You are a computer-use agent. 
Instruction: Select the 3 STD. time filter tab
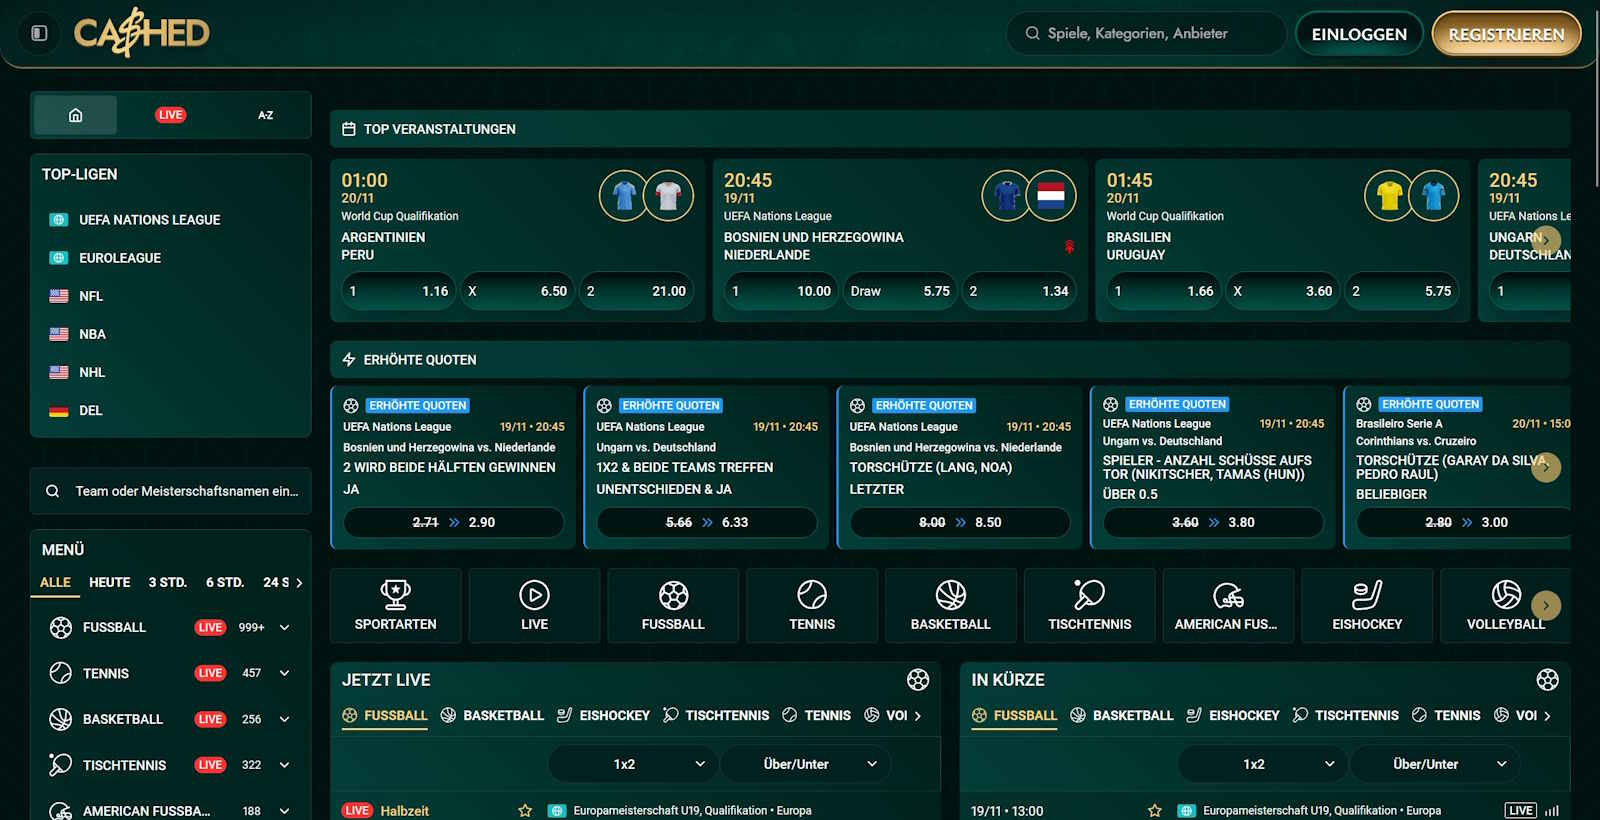pyautogui.click(x=167, y=582)
